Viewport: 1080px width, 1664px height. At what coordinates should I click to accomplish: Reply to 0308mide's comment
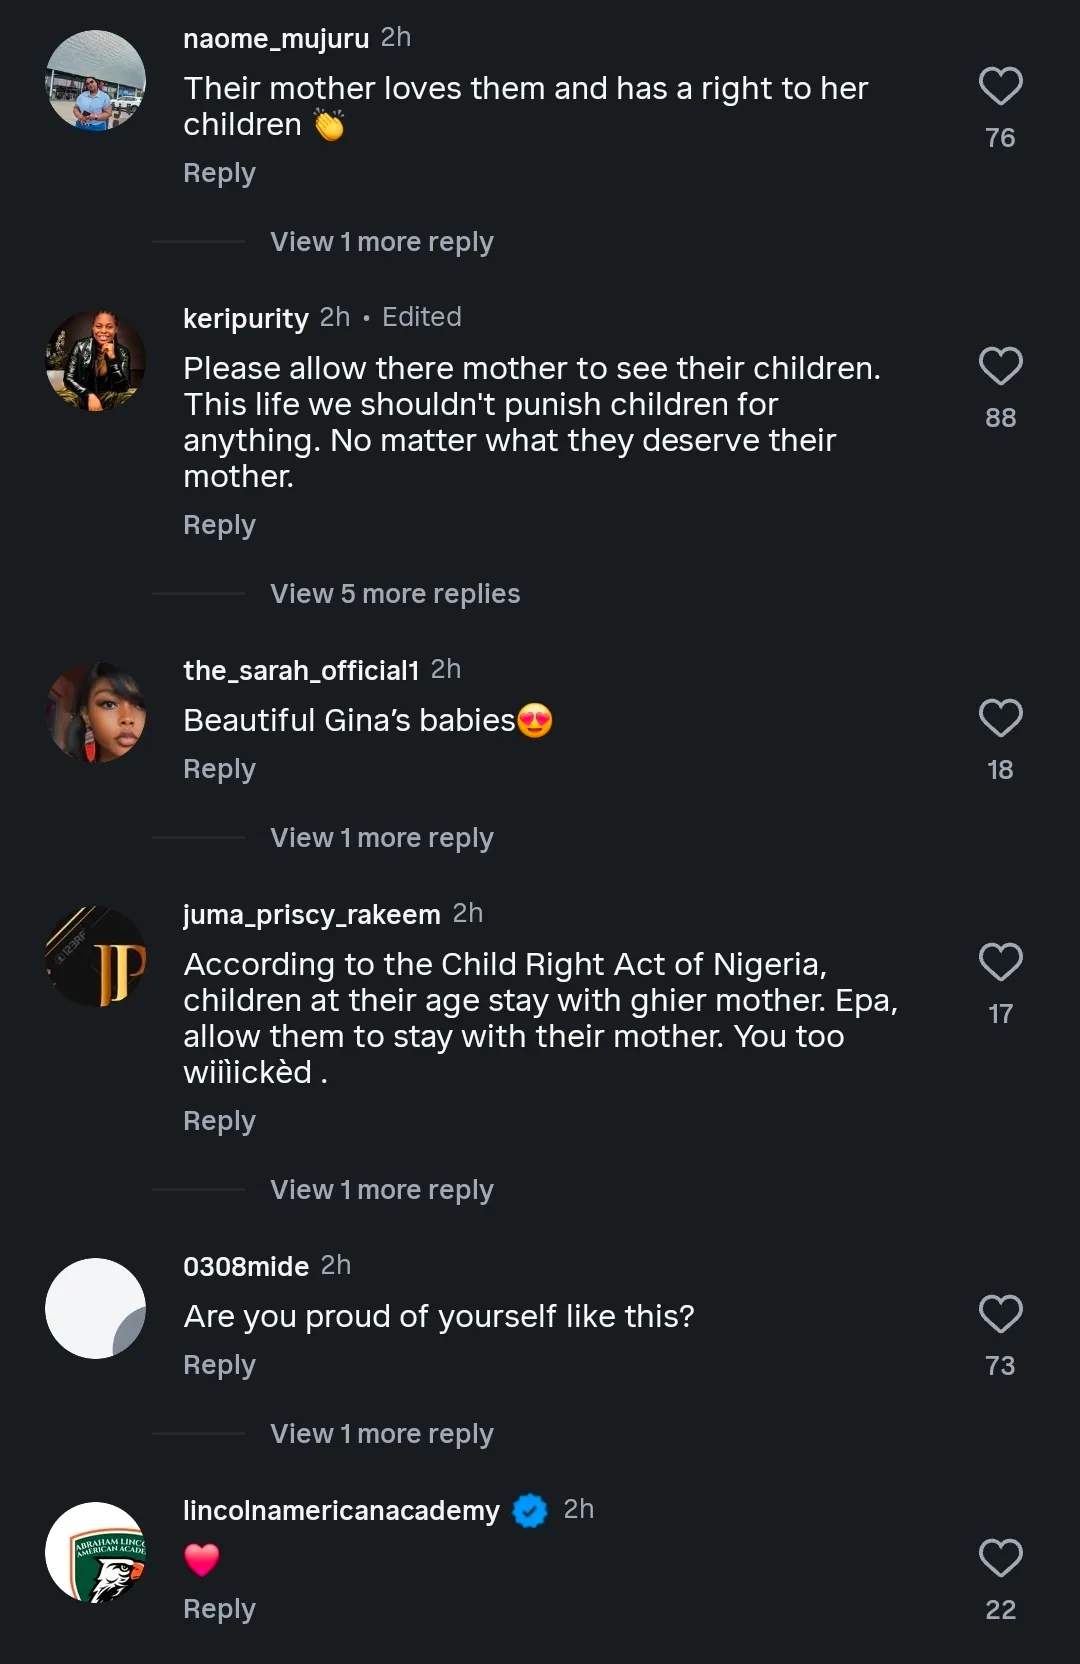(x=219, y=1365)
